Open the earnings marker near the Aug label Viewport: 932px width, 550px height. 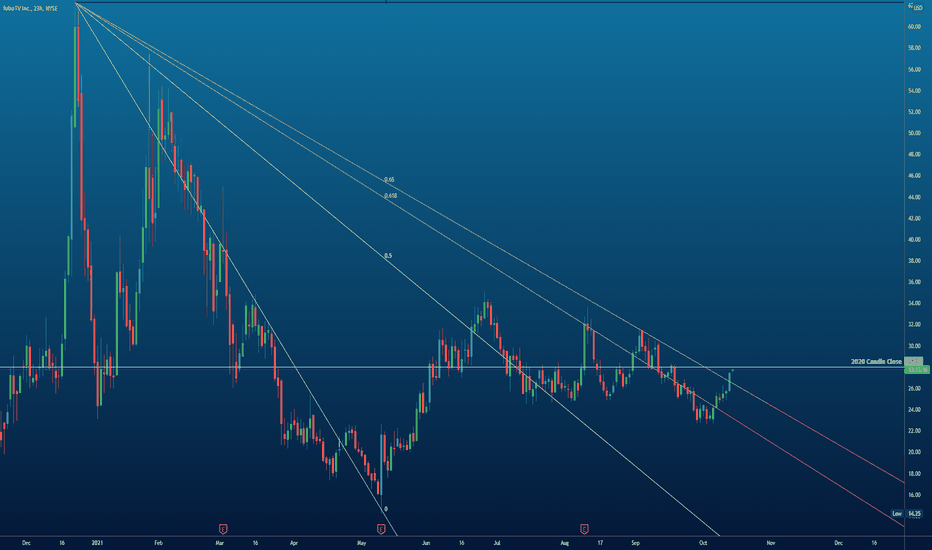click(584, 529)
